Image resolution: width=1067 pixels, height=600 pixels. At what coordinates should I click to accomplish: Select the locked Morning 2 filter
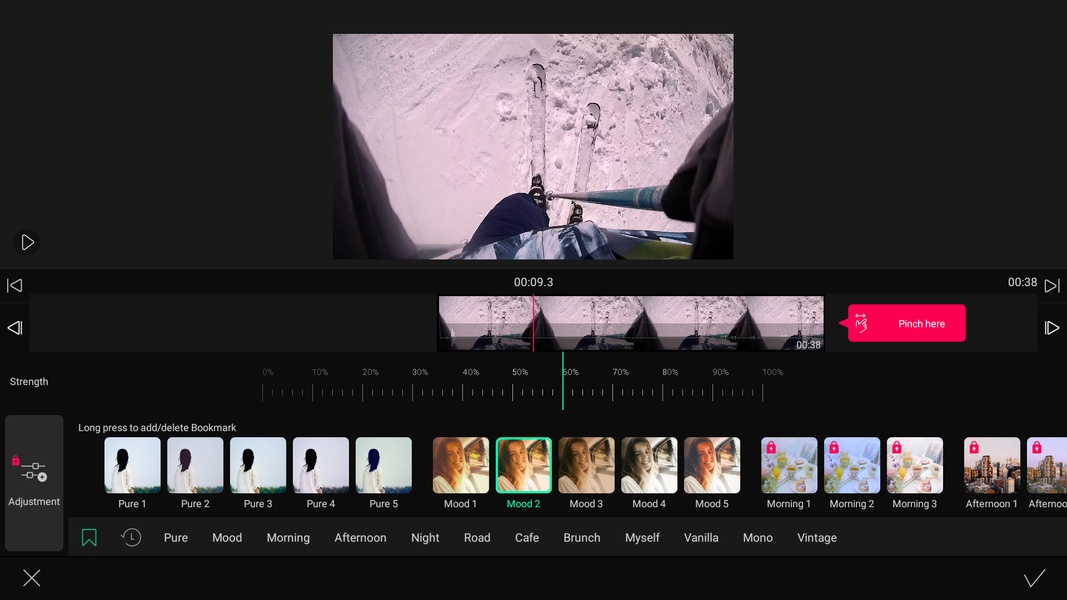pyautogui.click(x=852, y=473)
